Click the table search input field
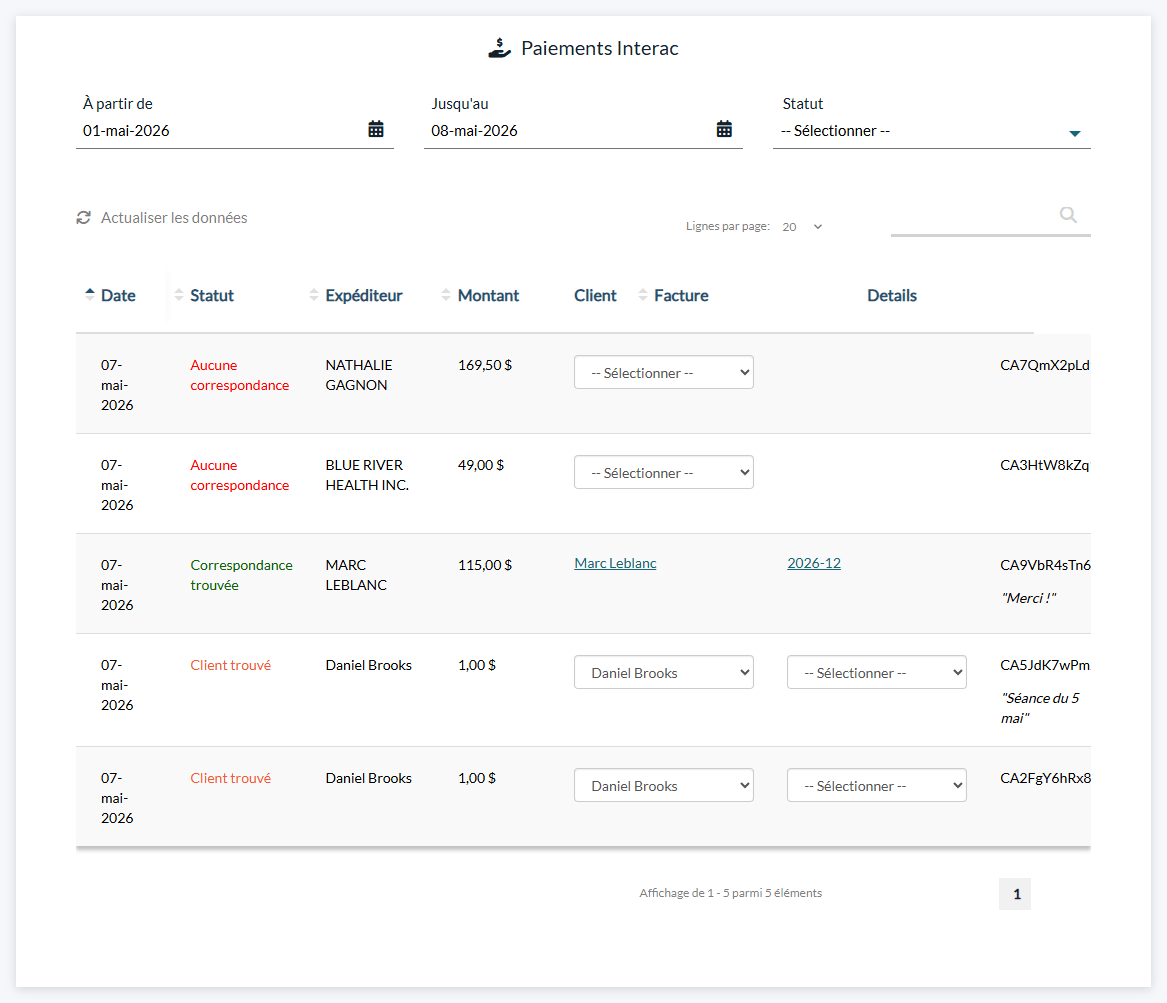Screen dimensions: 1167x1003 coord(973,216)
